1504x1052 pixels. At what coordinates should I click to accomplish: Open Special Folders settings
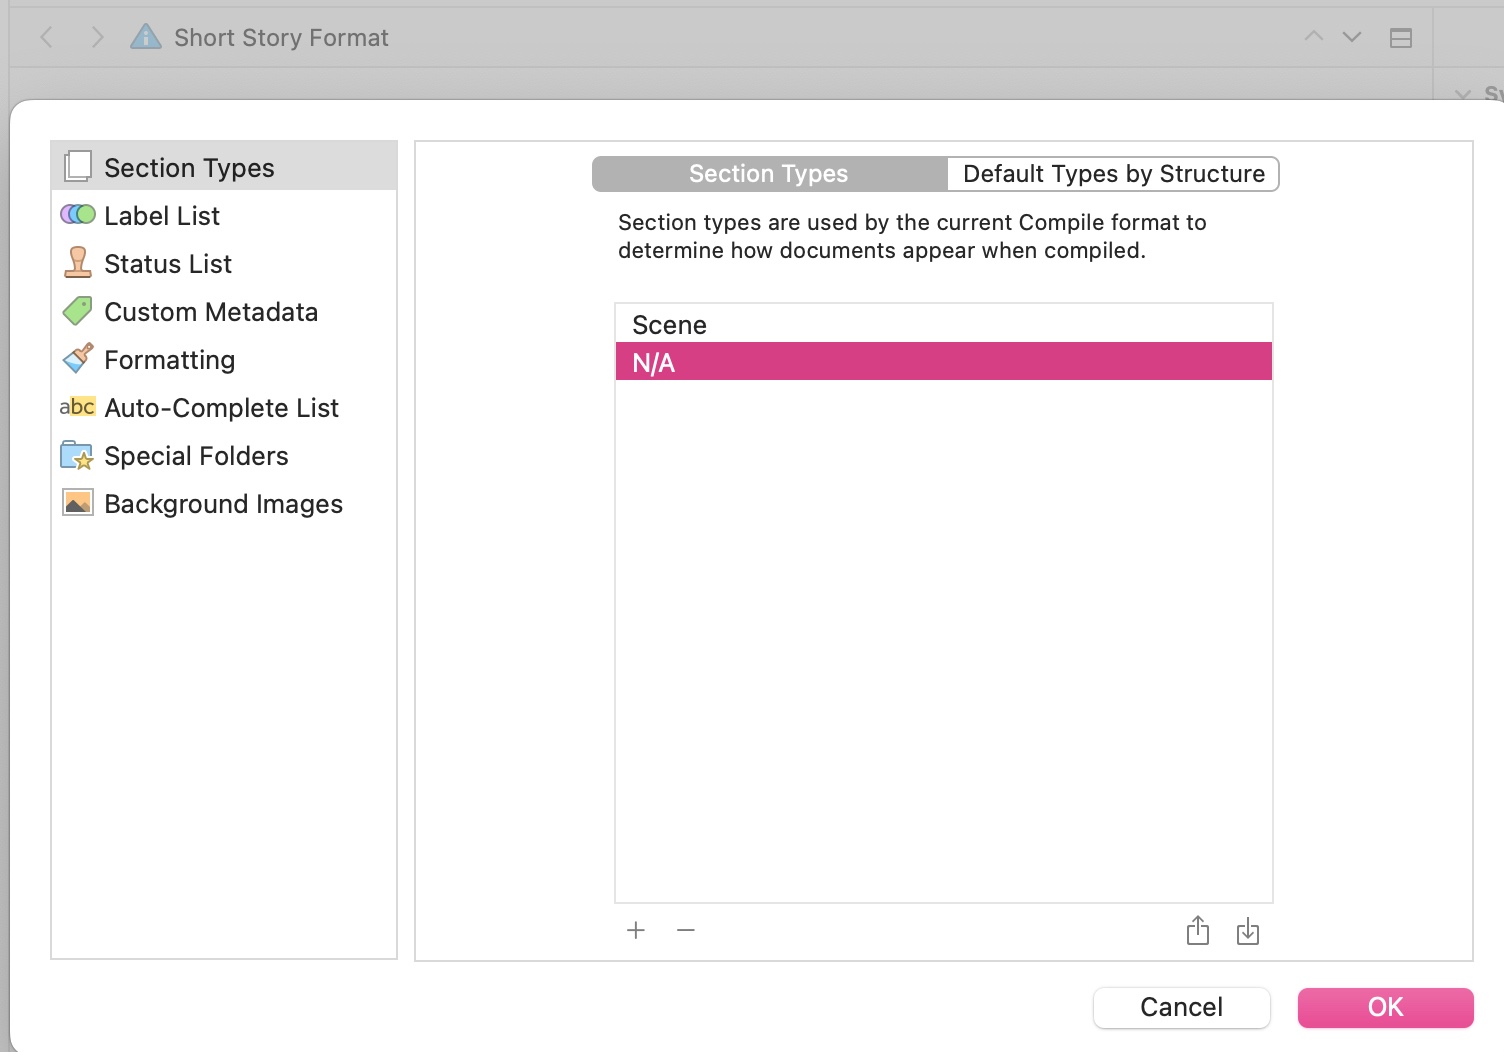pos(224,455)
